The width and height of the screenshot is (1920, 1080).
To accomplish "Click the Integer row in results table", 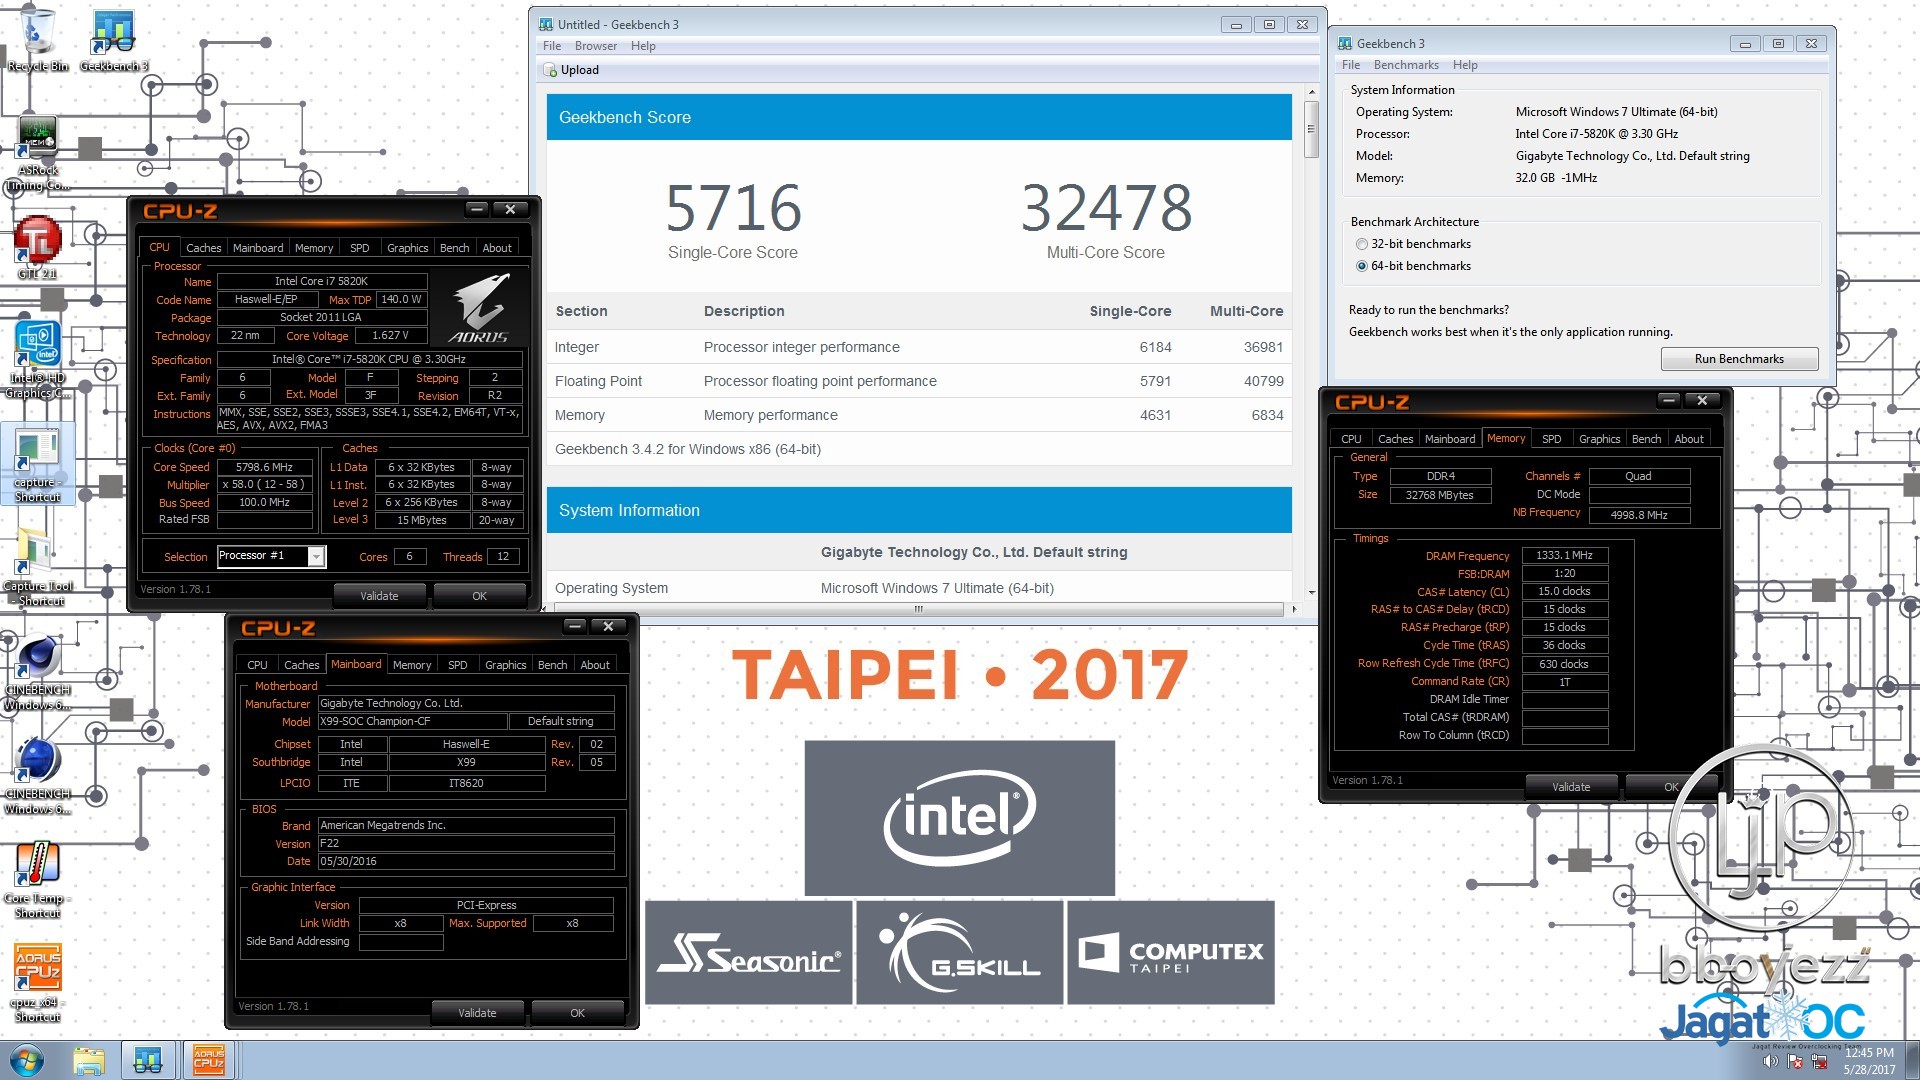I will coord(919,347).
